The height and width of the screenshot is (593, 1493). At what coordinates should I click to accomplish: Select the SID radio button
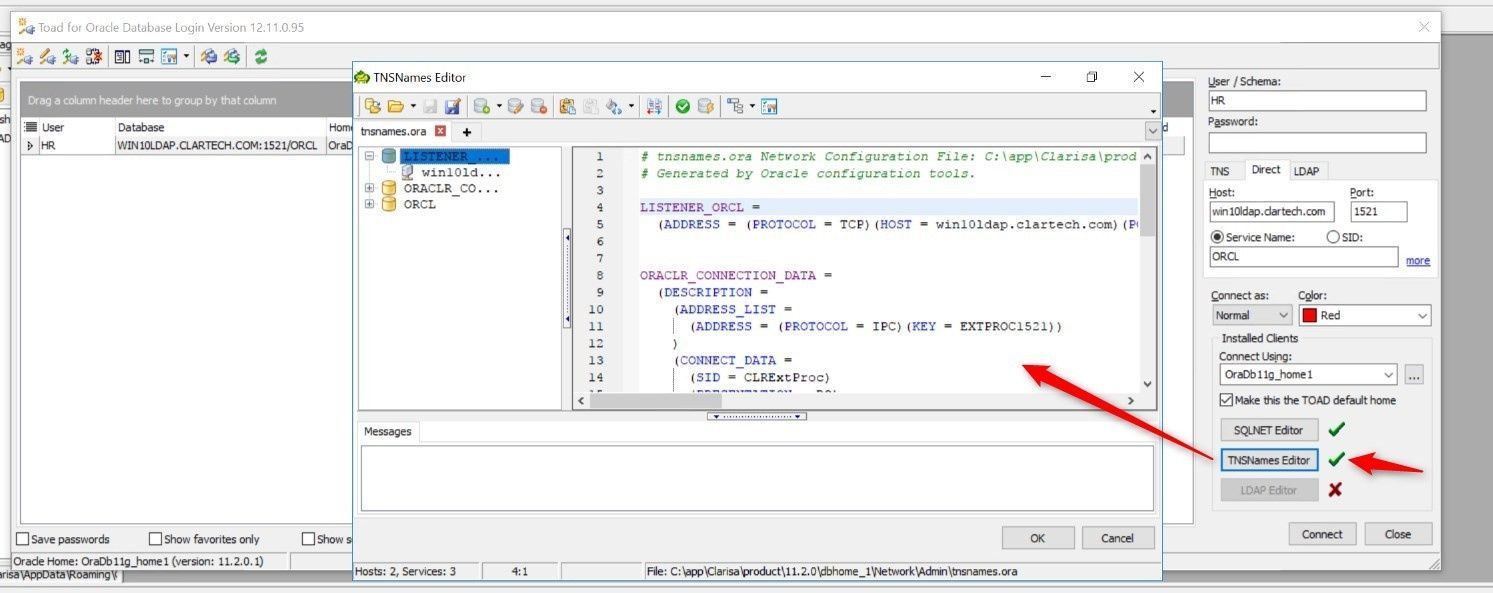coord(1332,237)
